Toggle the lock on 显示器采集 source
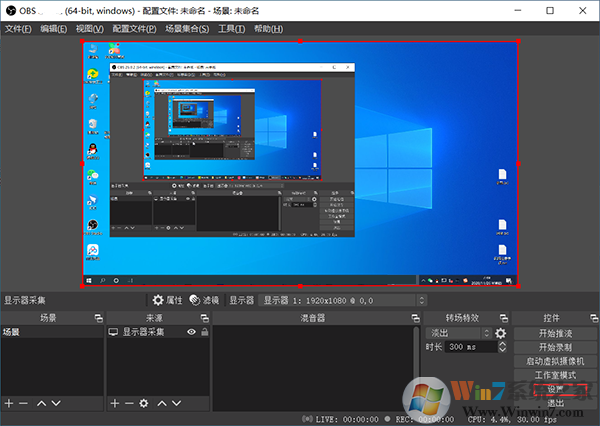The height and width of the screenshot is (426, 600). [x=204, y=331]
